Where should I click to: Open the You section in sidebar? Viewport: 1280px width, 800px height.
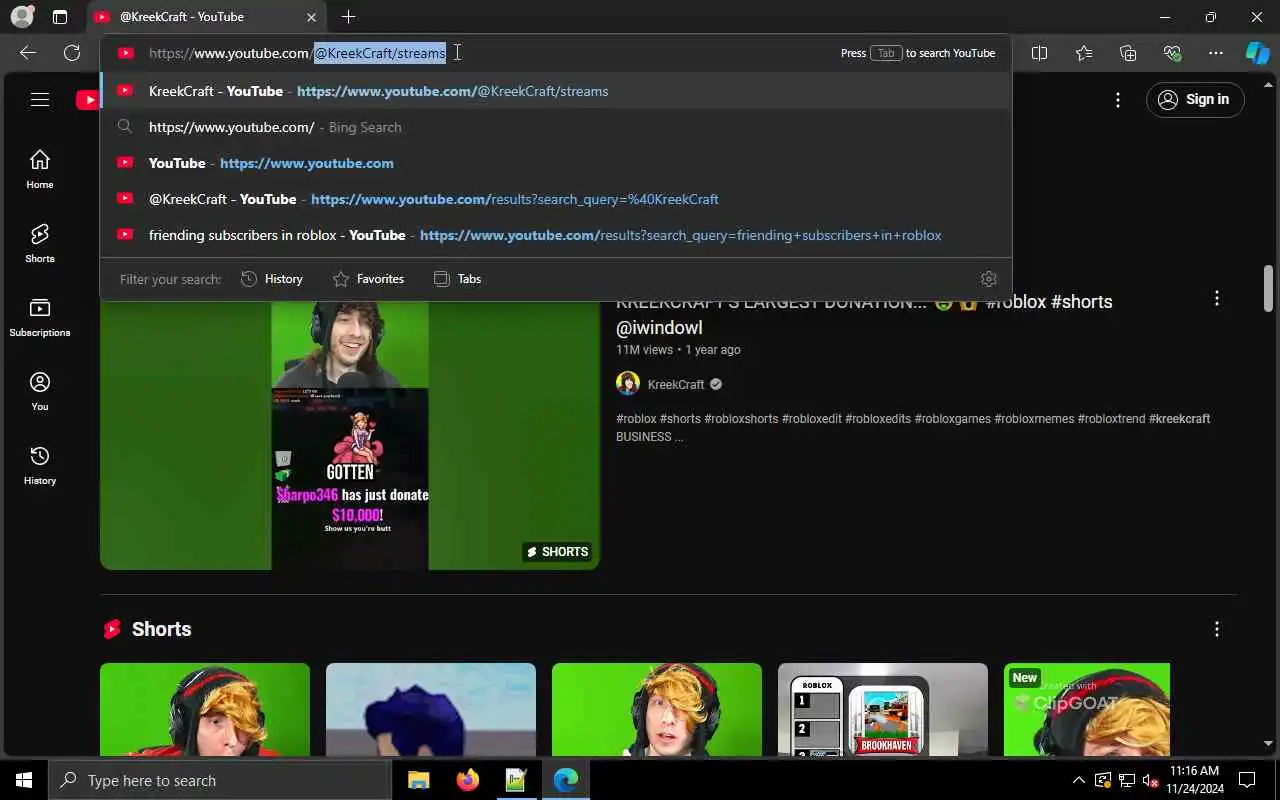point(40,391)
